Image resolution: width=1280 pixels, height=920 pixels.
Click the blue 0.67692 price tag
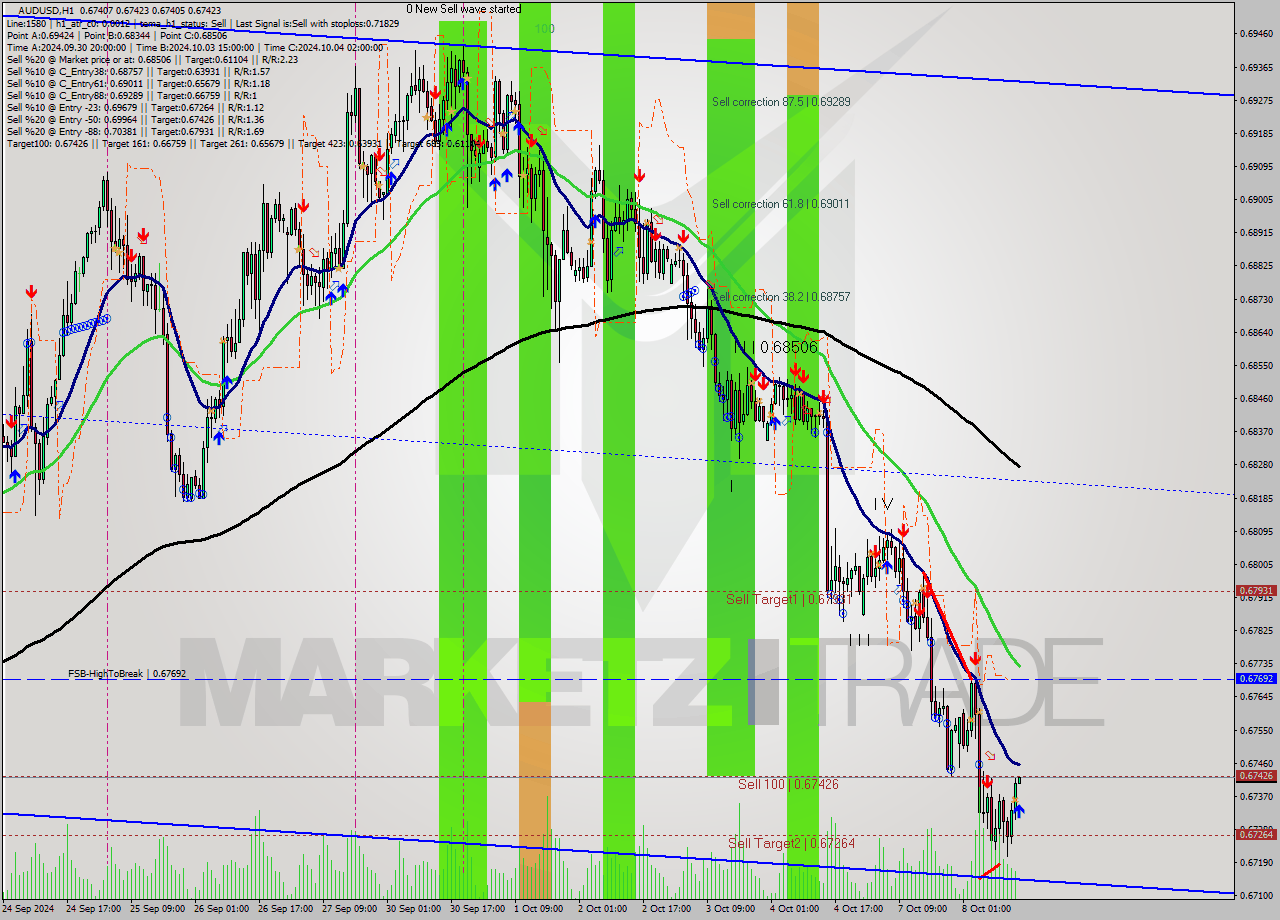1256,678
